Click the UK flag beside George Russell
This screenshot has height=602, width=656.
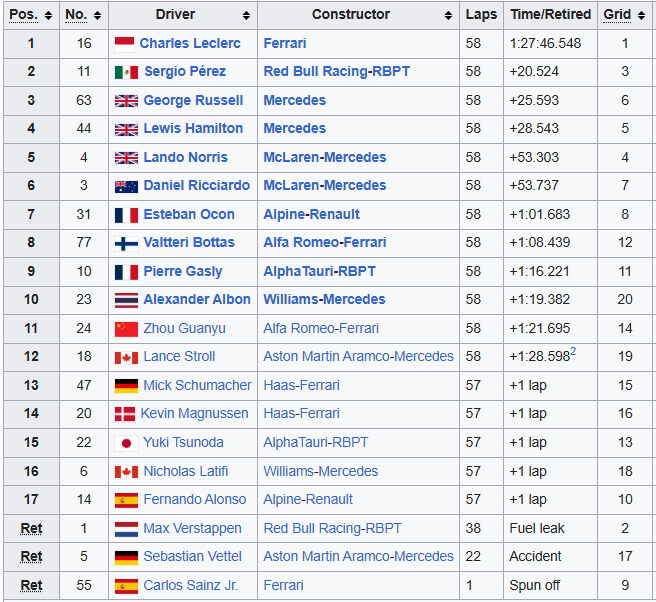pyautogui.click(x=126, y=101)
